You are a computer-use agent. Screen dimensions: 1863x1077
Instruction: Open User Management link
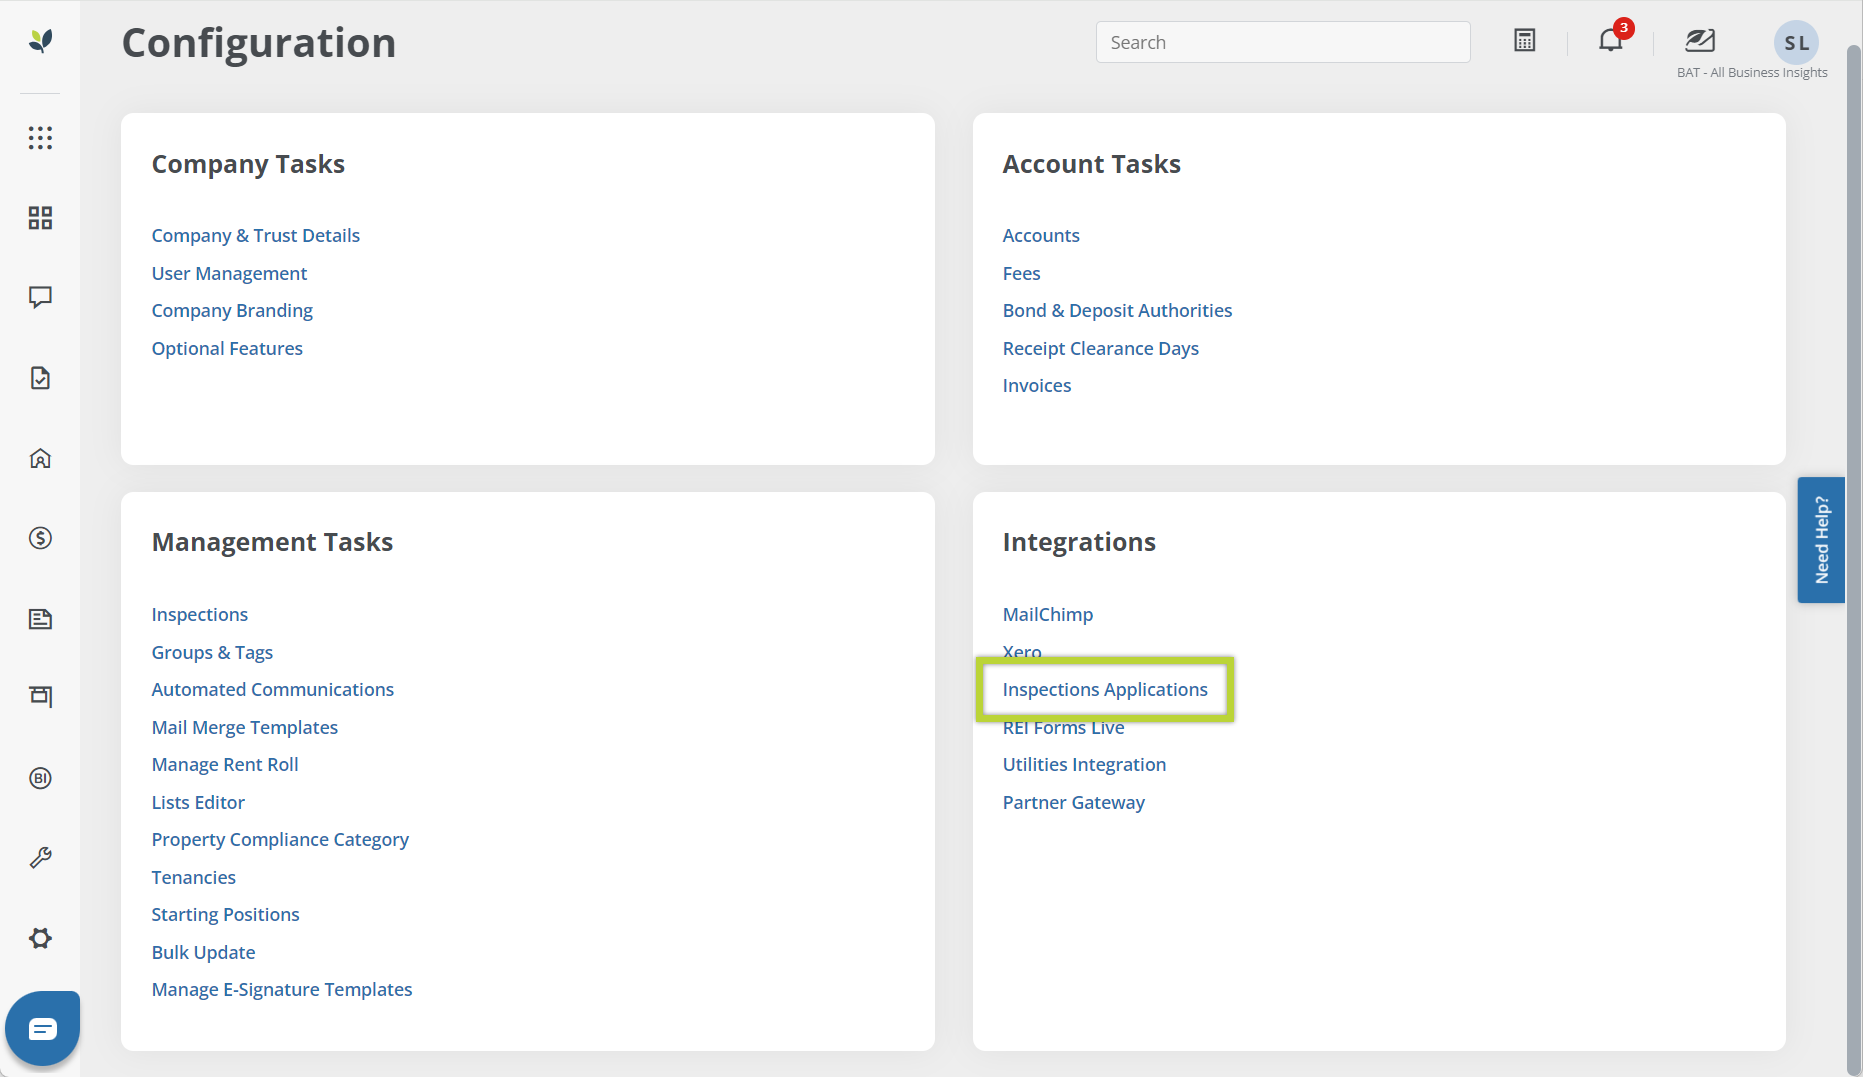[229, 273]
